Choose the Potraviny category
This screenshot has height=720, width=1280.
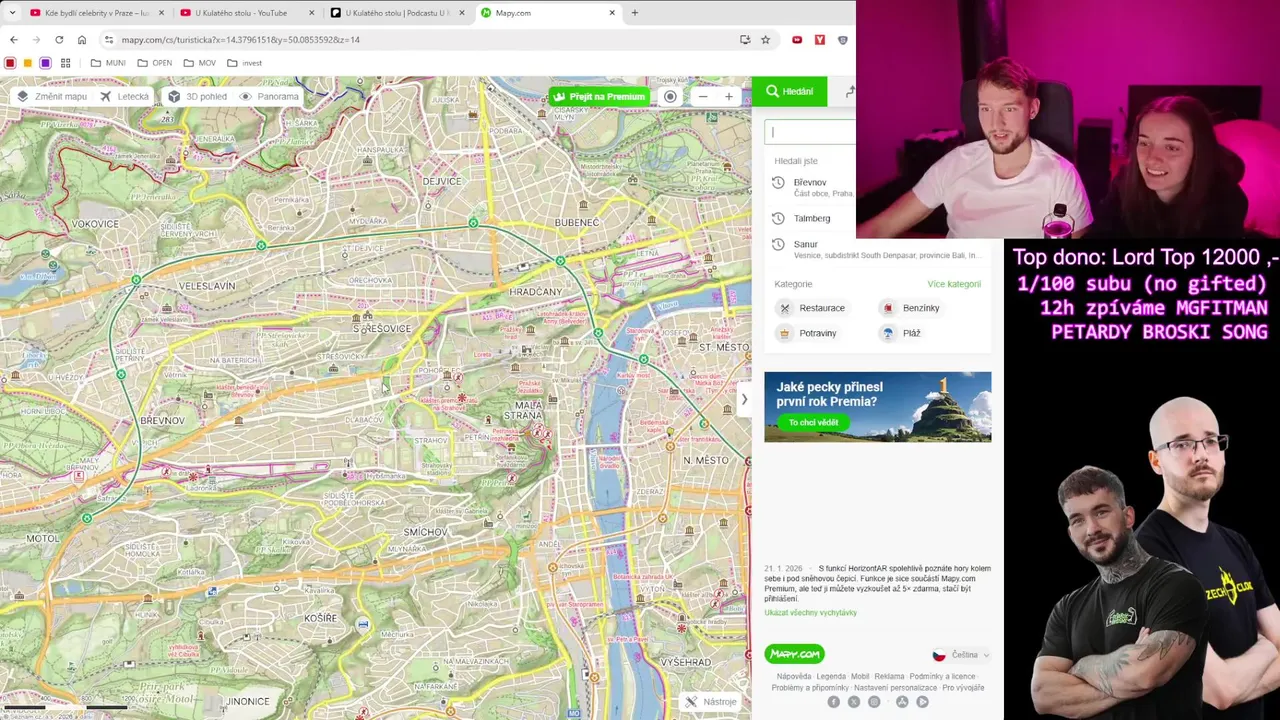pos(807,333)
